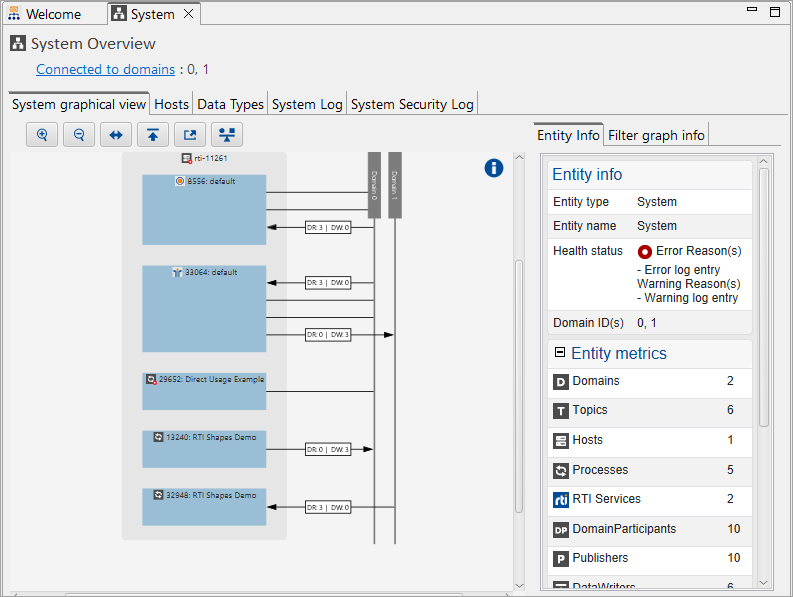The image size is (793, 597).
Task: Select the 33064: default process box
Action: coord(204,309)
